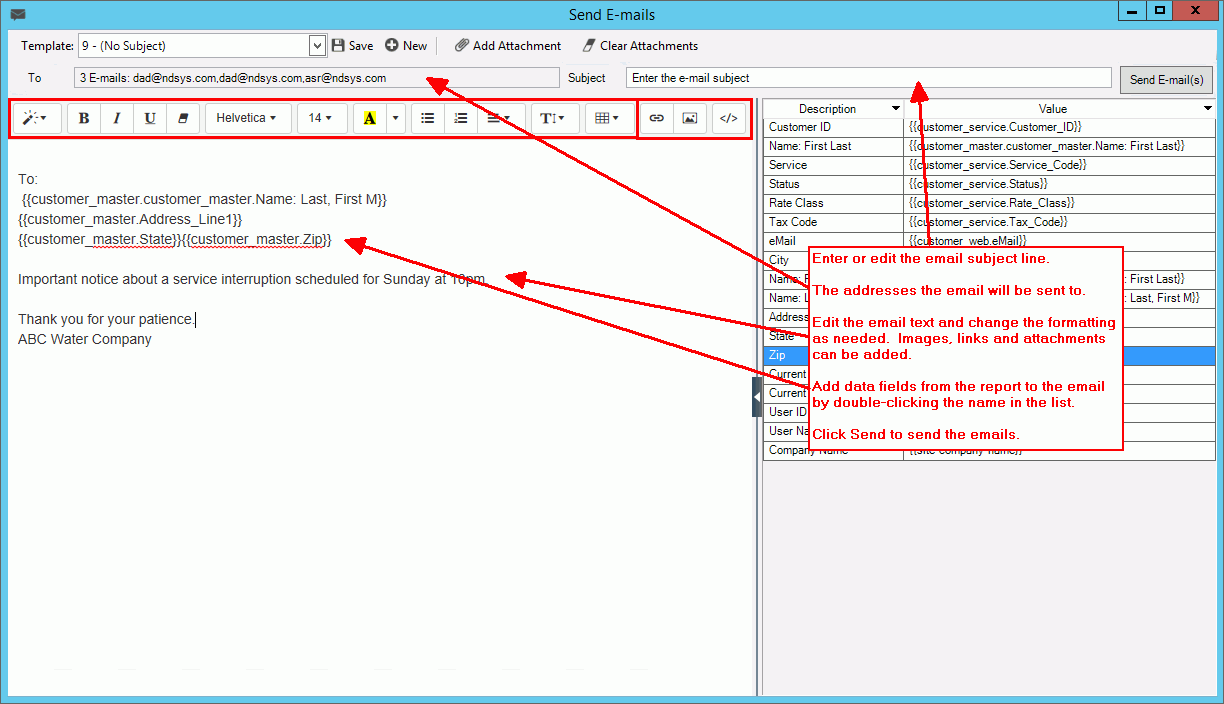Toggle underline text formatting
This screenshot has height=704, width=1224.
coord(150,118)
